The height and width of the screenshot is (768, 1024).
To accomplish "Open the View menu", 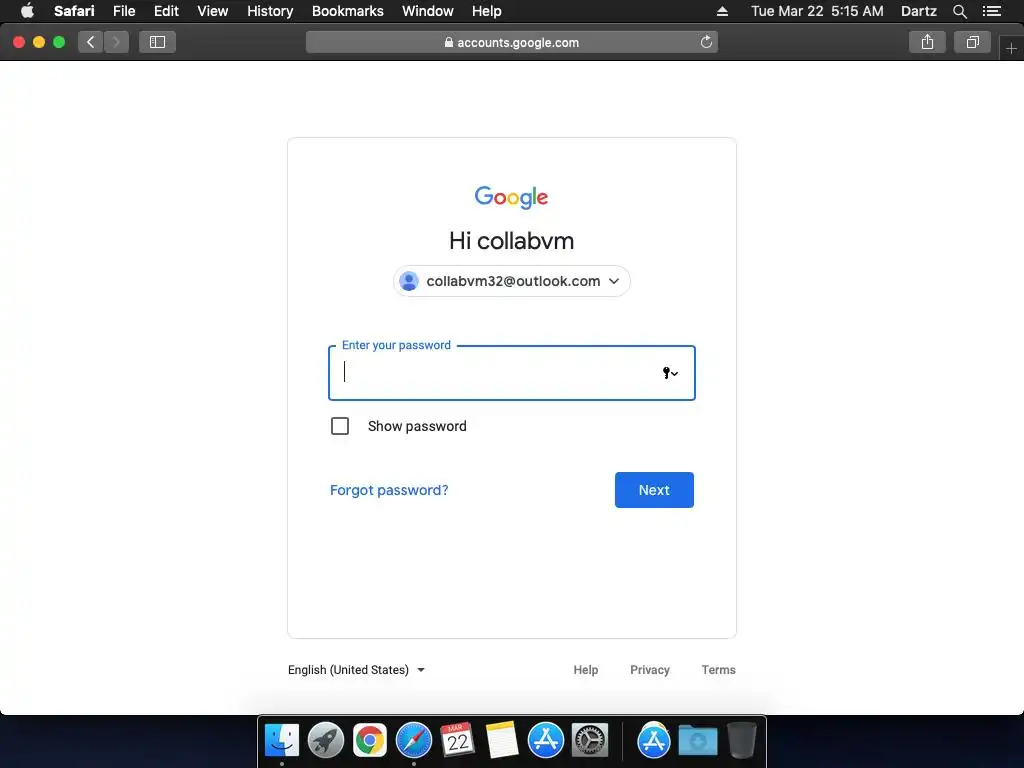I will tap(212, 11).
